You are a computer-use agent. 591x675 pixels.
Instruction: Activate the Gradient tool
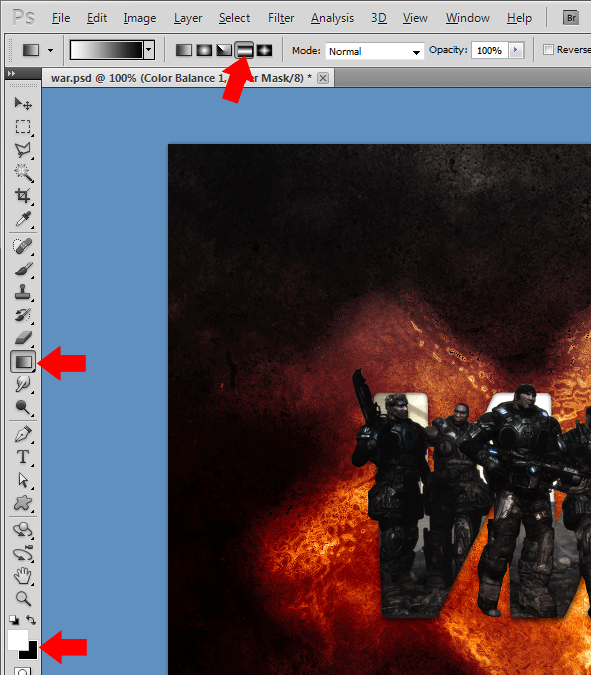pyautogui.click(x=23, y=362)
